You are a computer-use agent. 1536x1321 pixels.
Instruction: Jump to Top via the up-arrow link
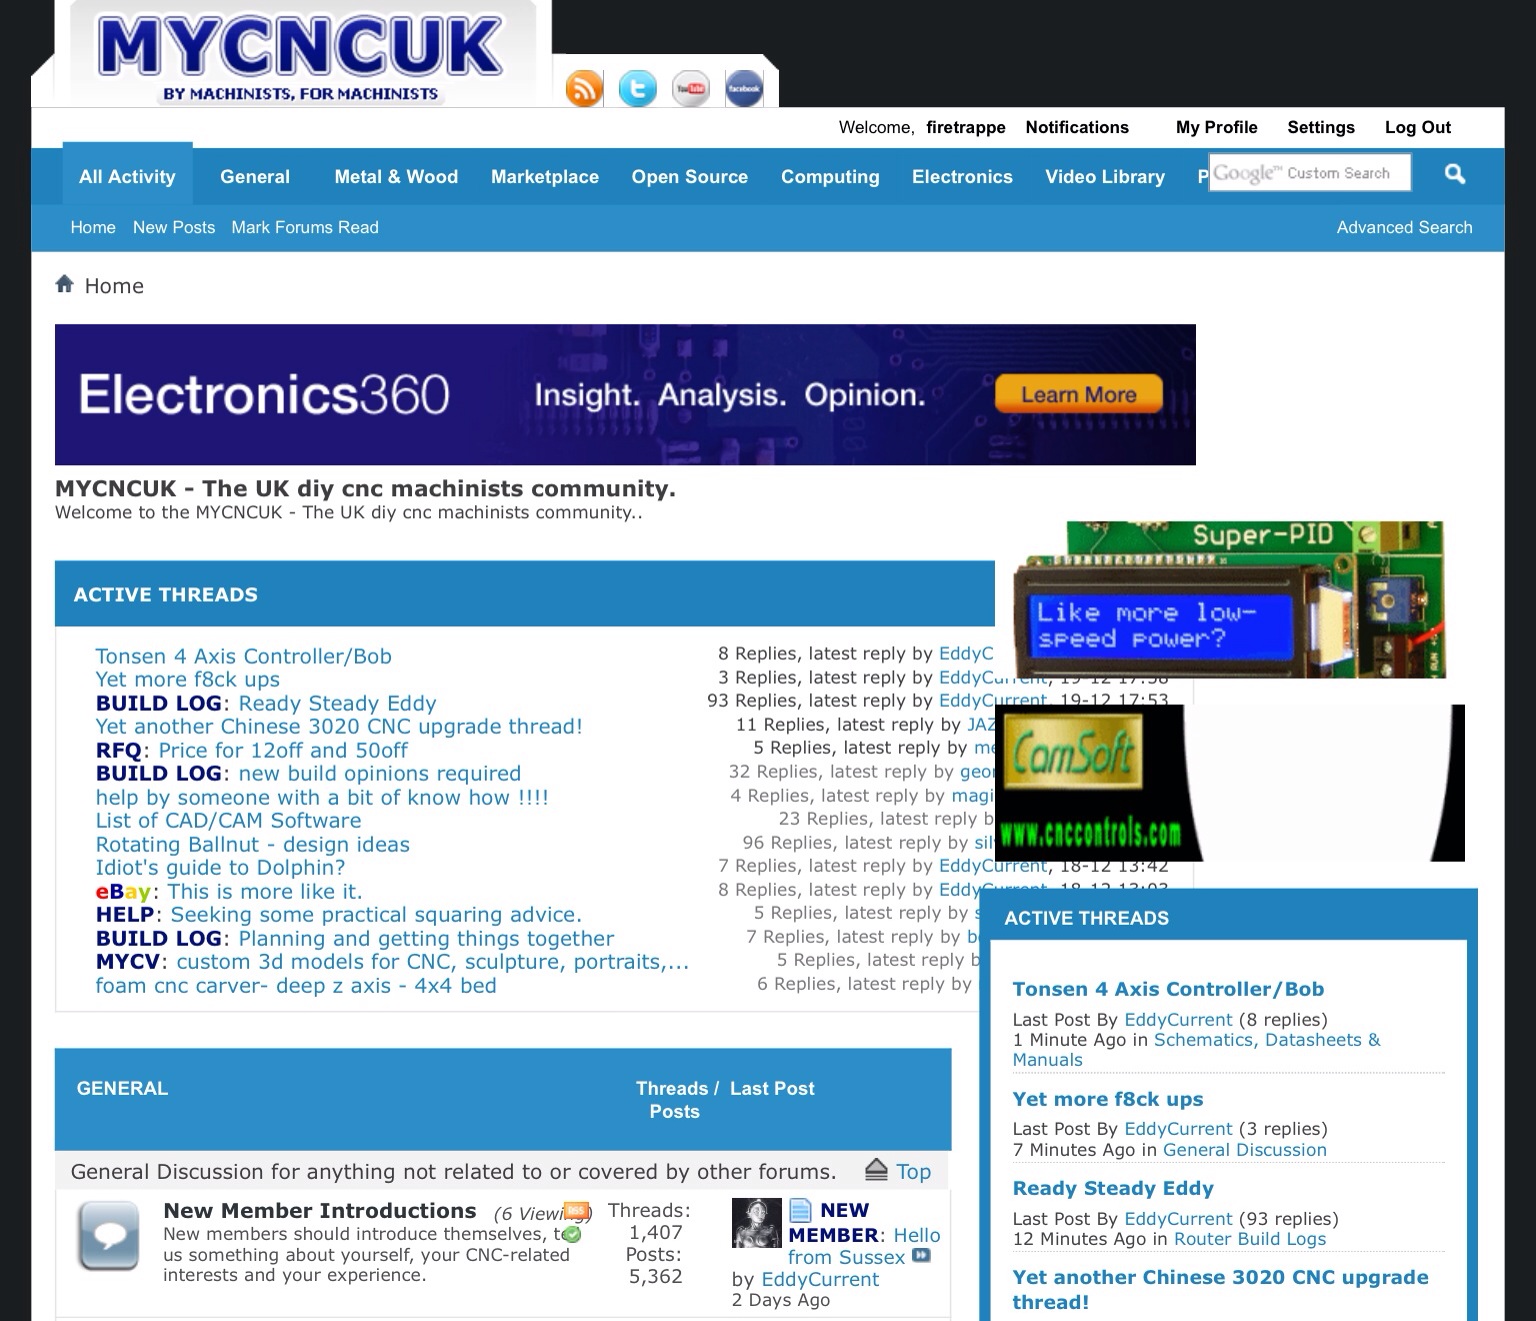coord(898,1171)
